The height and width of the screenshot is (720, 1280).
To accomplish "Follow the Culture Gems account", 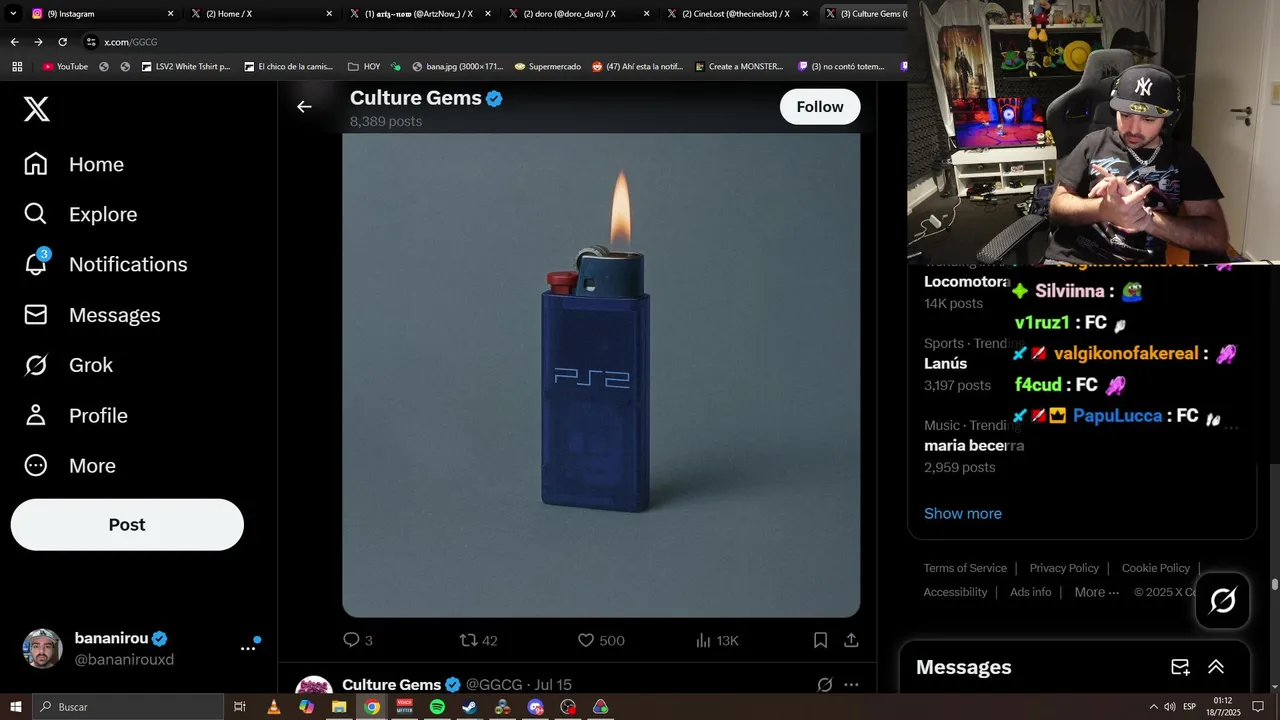I will [820, 107].
